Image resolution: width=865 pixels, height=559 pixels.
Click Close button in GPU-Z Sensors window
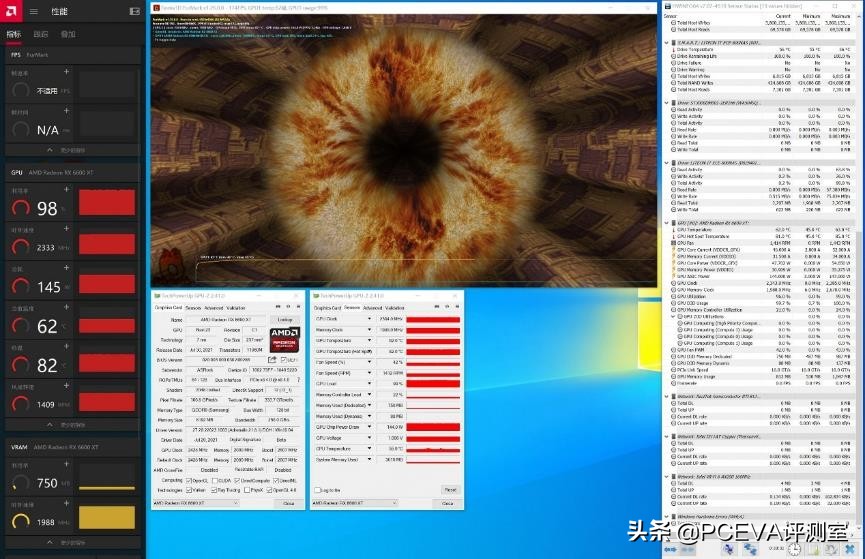[x=447, y=503]
